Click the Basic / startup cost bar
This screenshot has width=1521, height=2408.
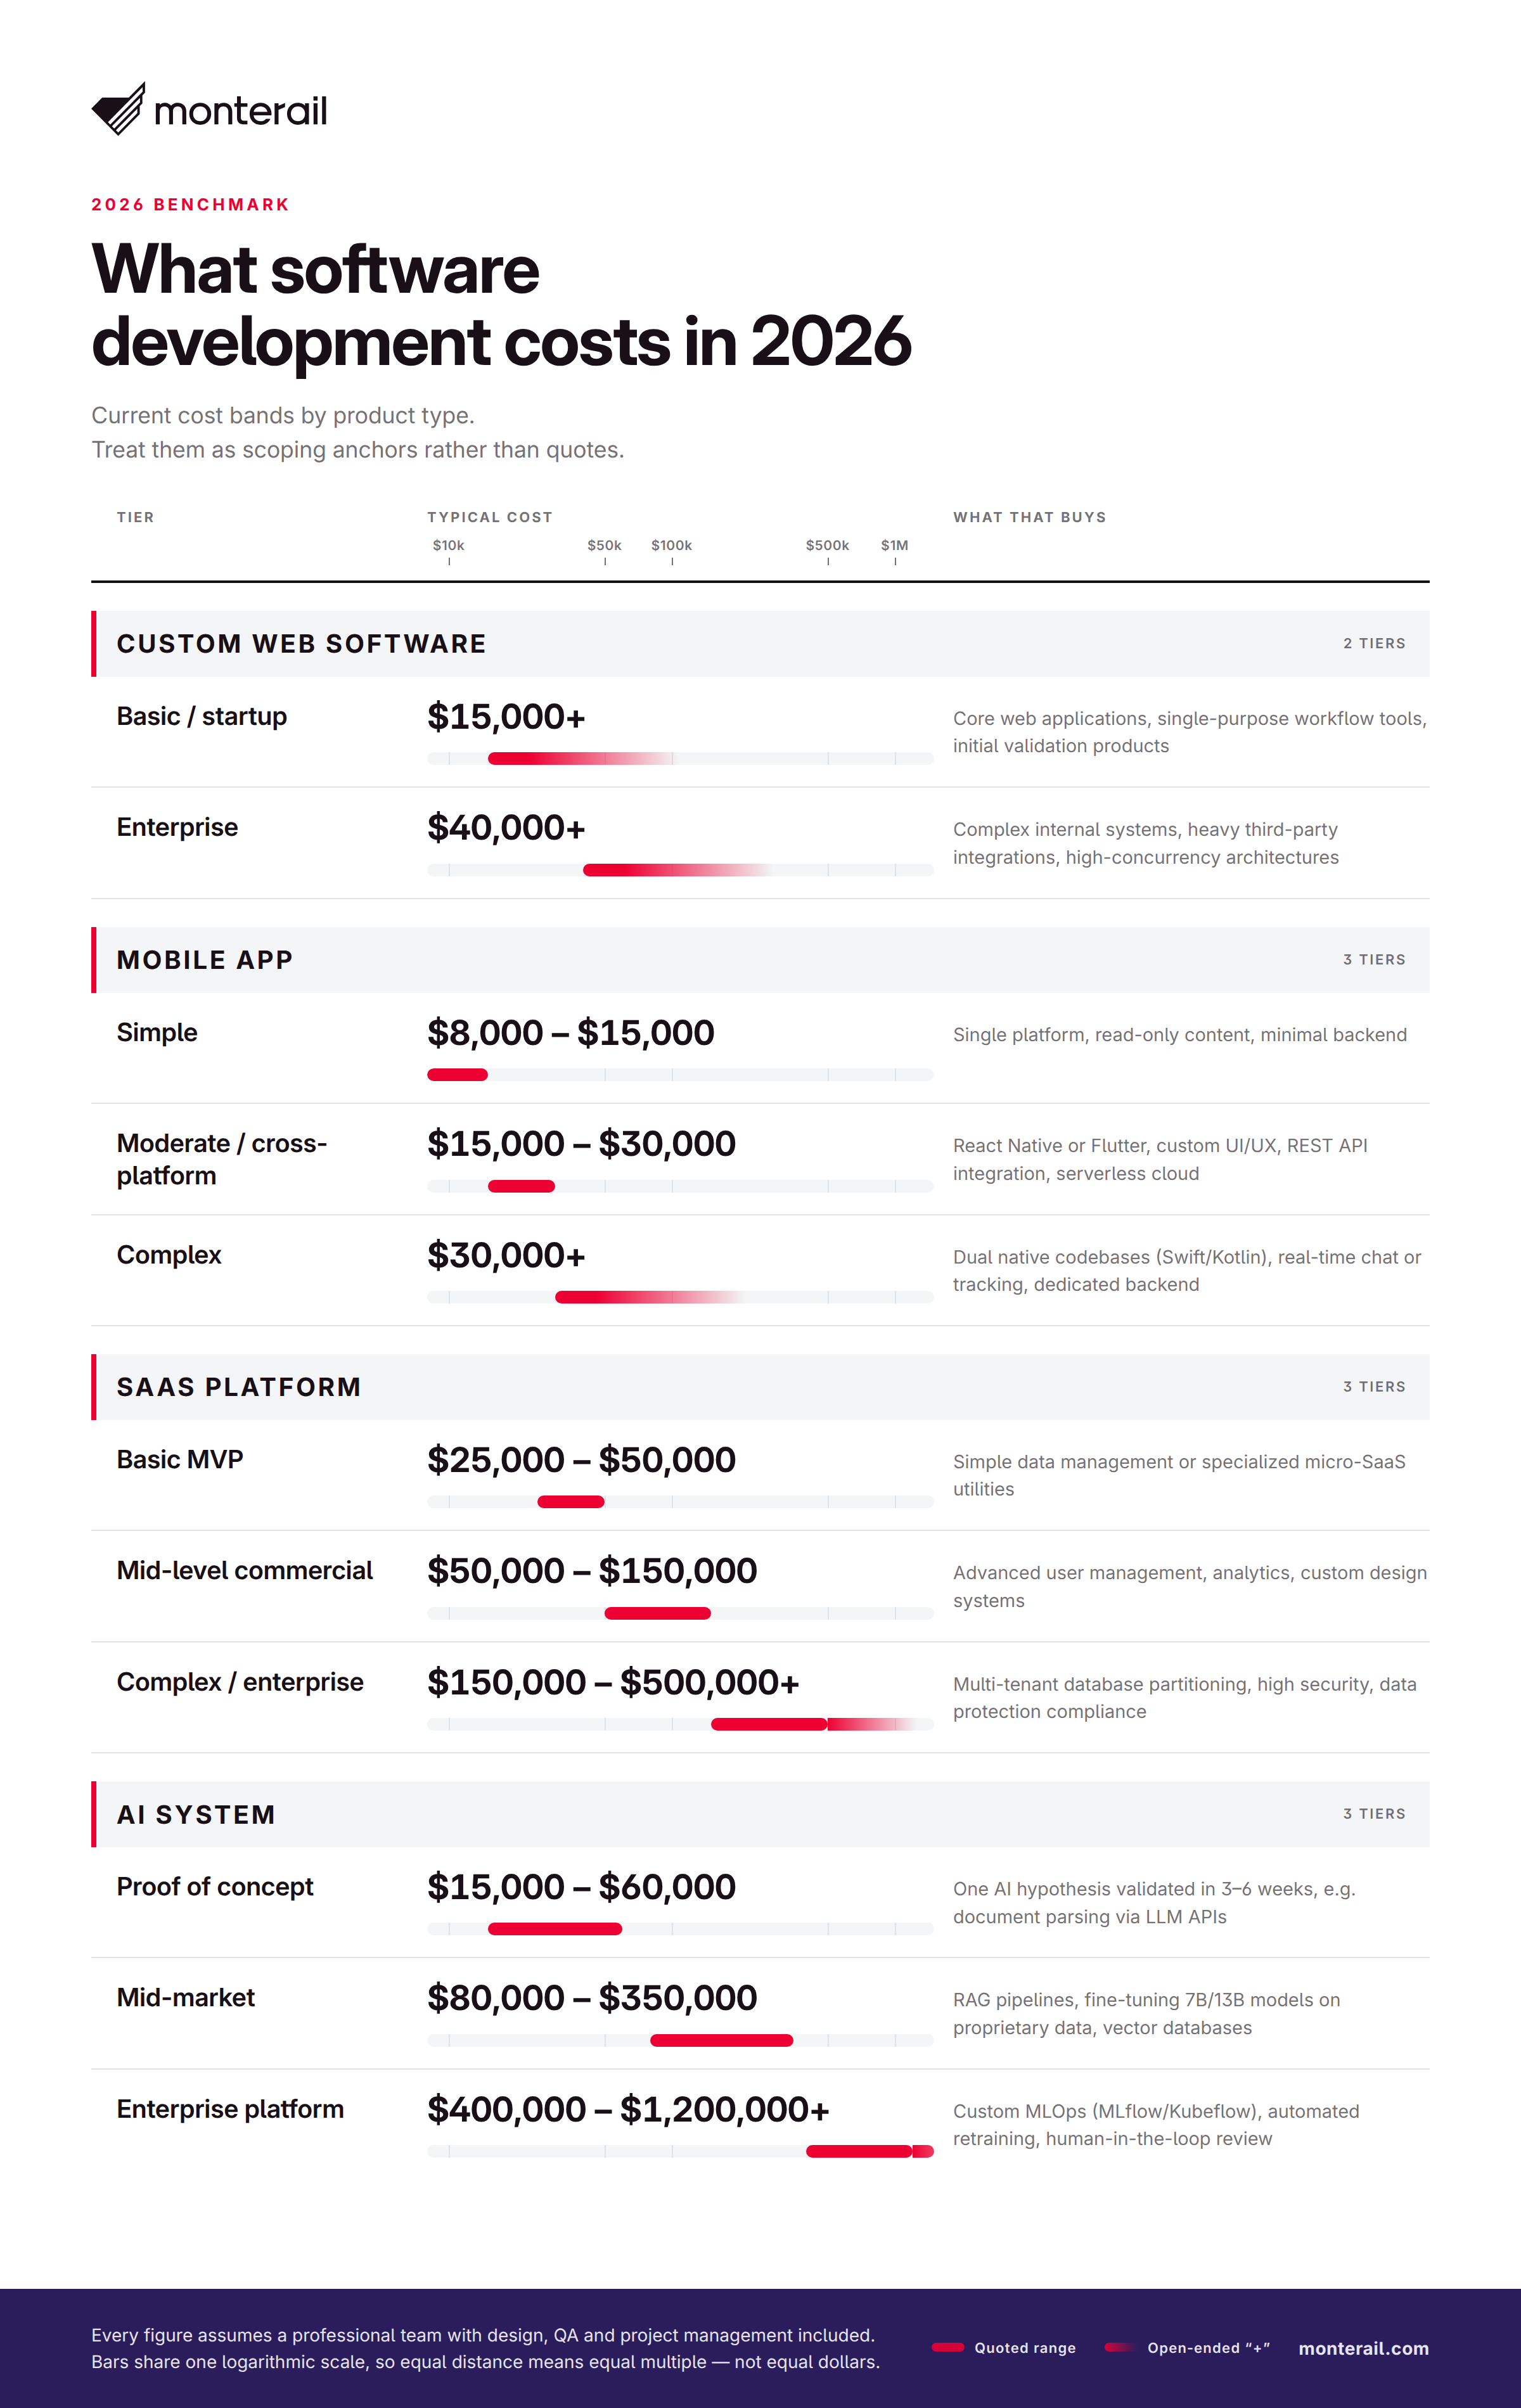pos(580,758)
